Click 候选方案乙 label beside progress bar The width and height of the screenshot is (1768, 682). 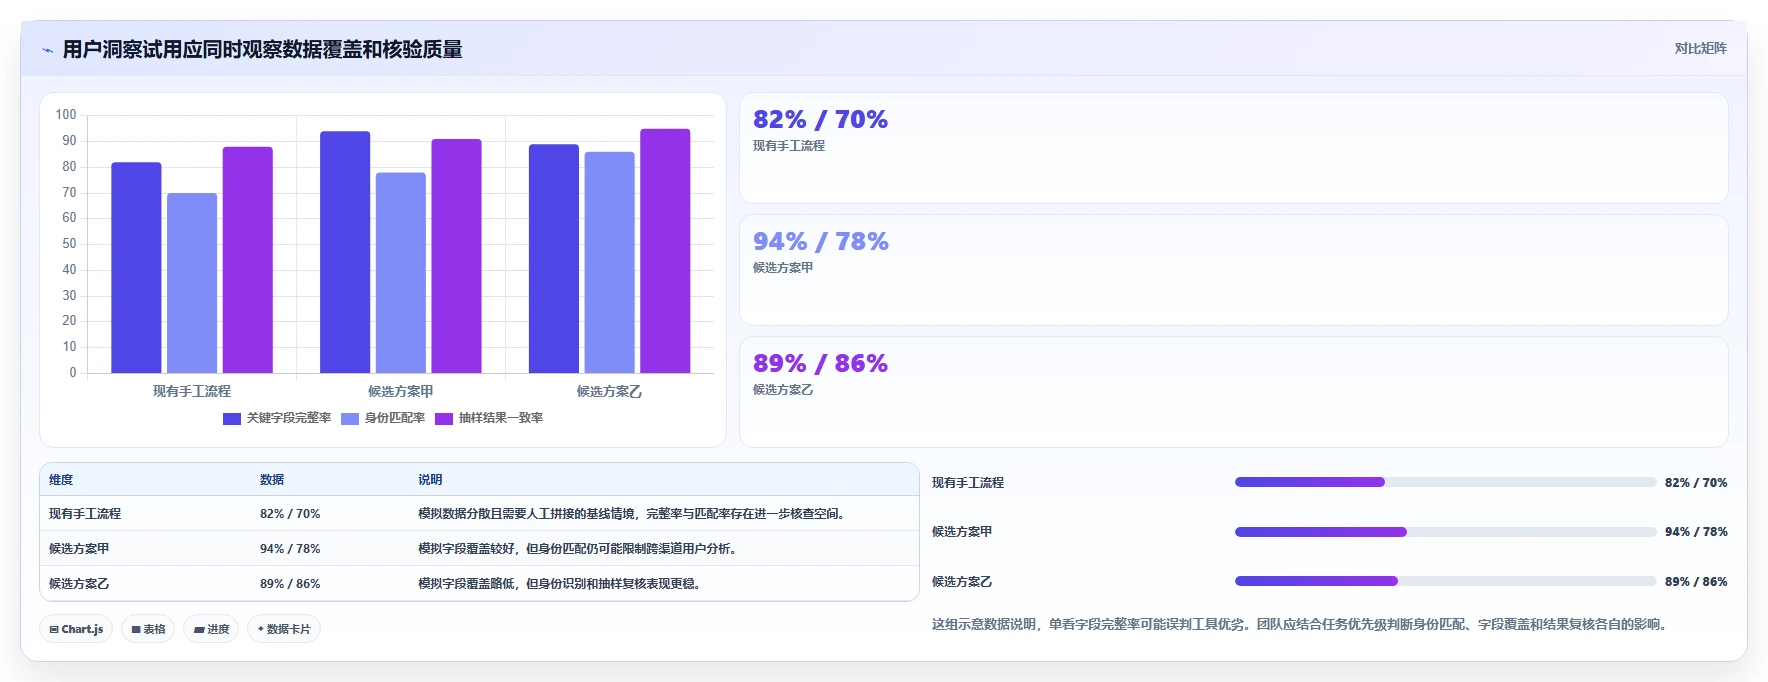[x=962, y=582]
